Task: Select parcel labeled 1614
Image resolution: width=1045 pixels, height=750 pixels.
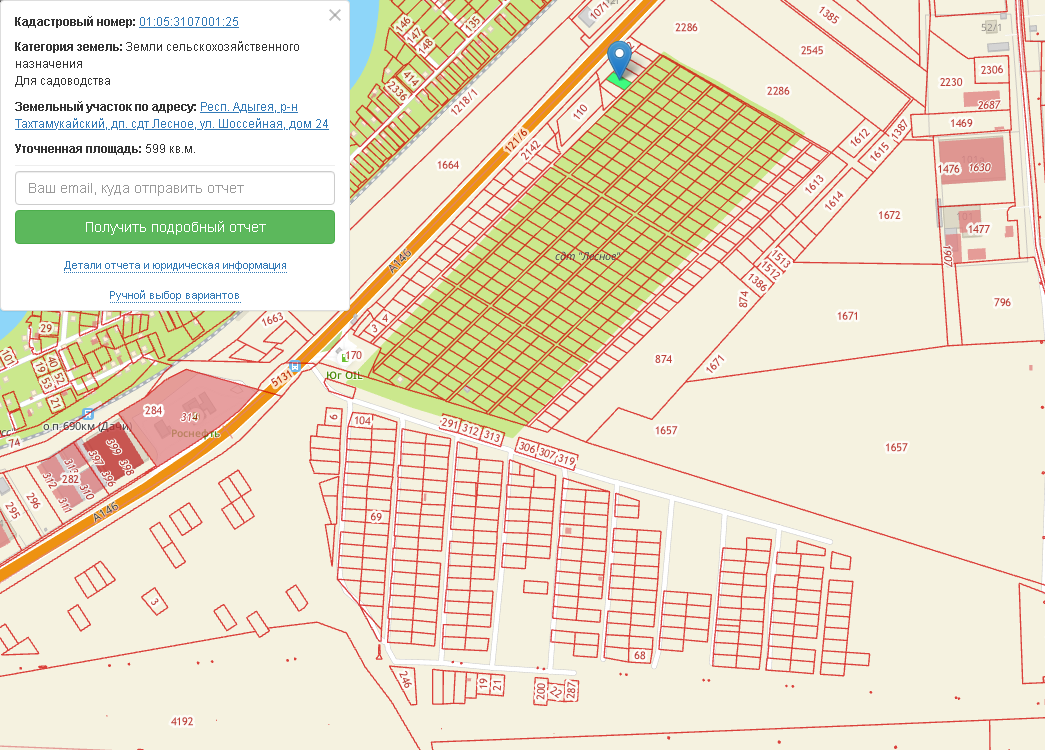Action: coord(834,200)
